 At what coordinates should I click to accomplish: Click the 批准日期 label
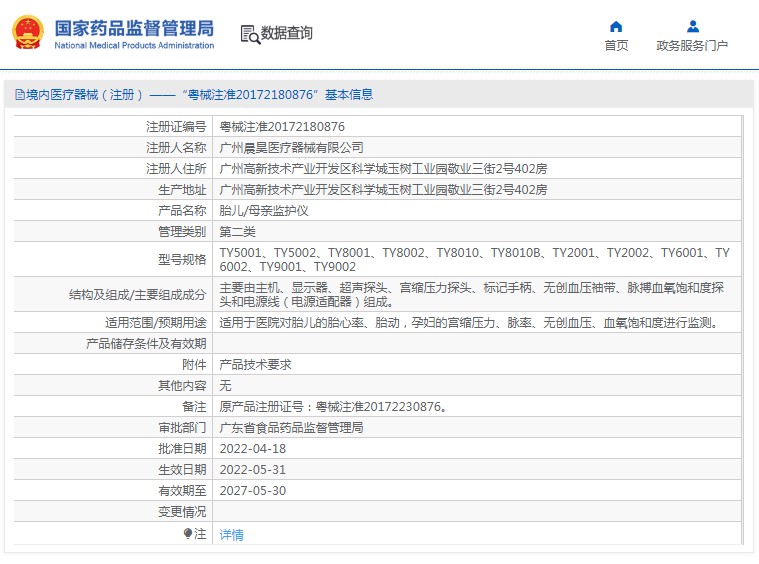(x=182, y=449)
